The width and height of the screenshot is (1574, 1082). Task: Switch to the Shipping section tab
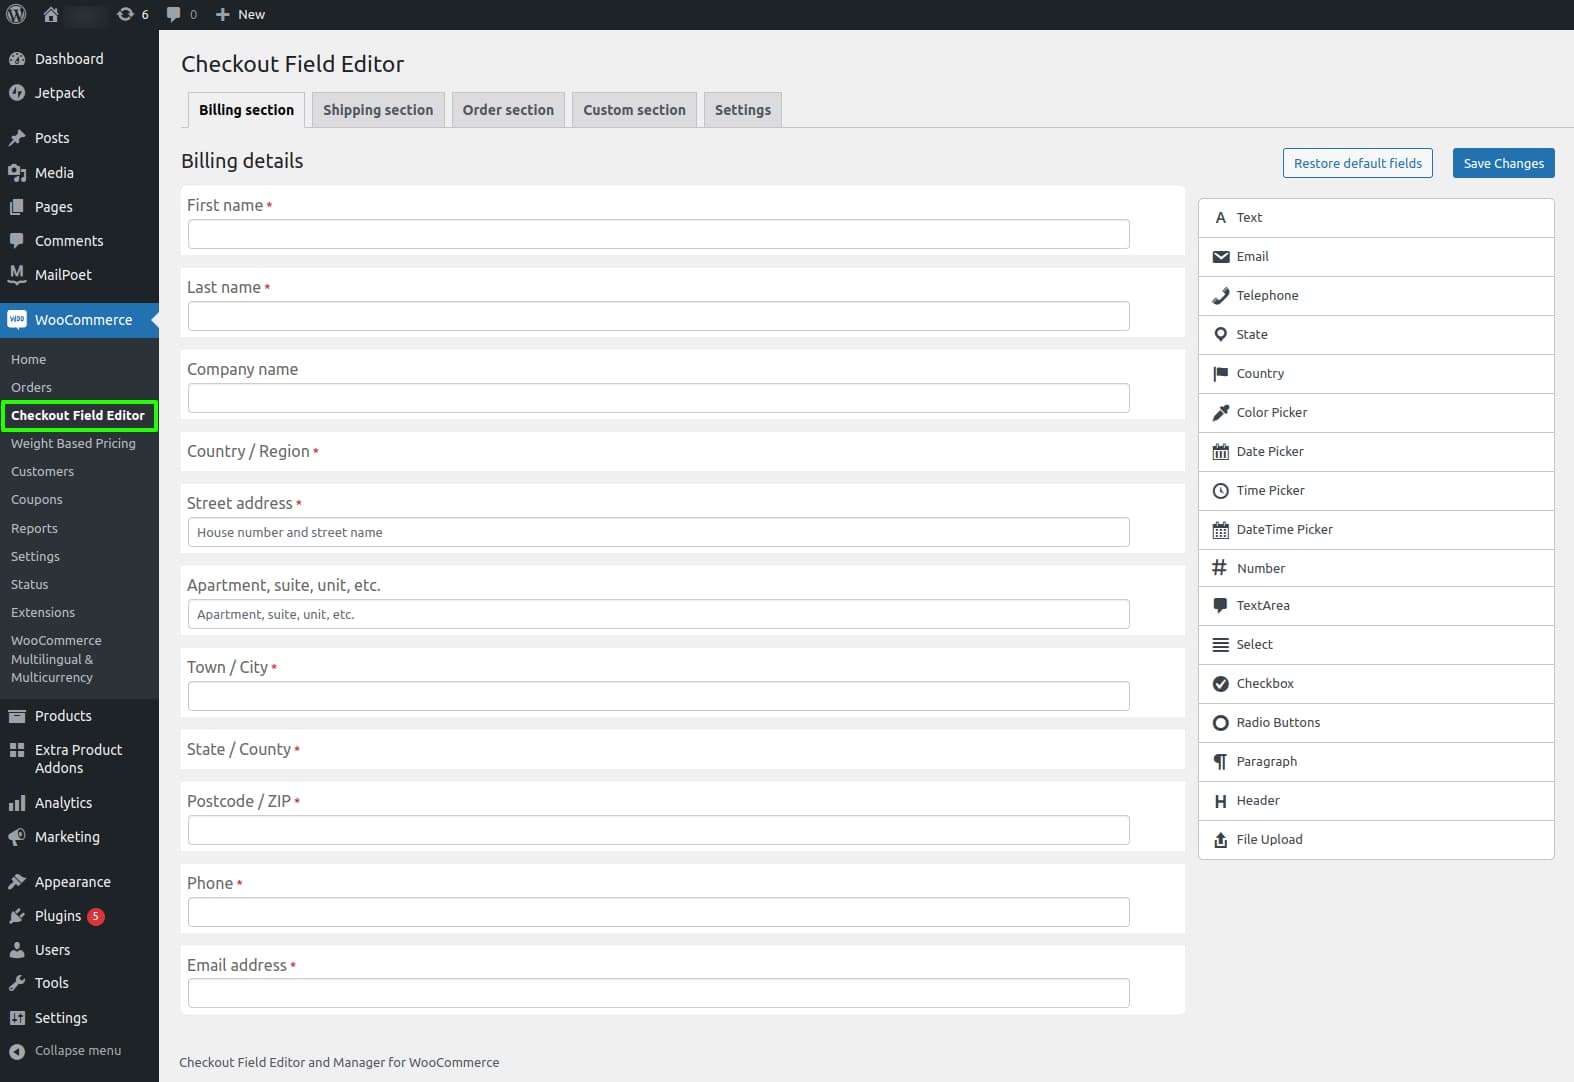[378, 110]
